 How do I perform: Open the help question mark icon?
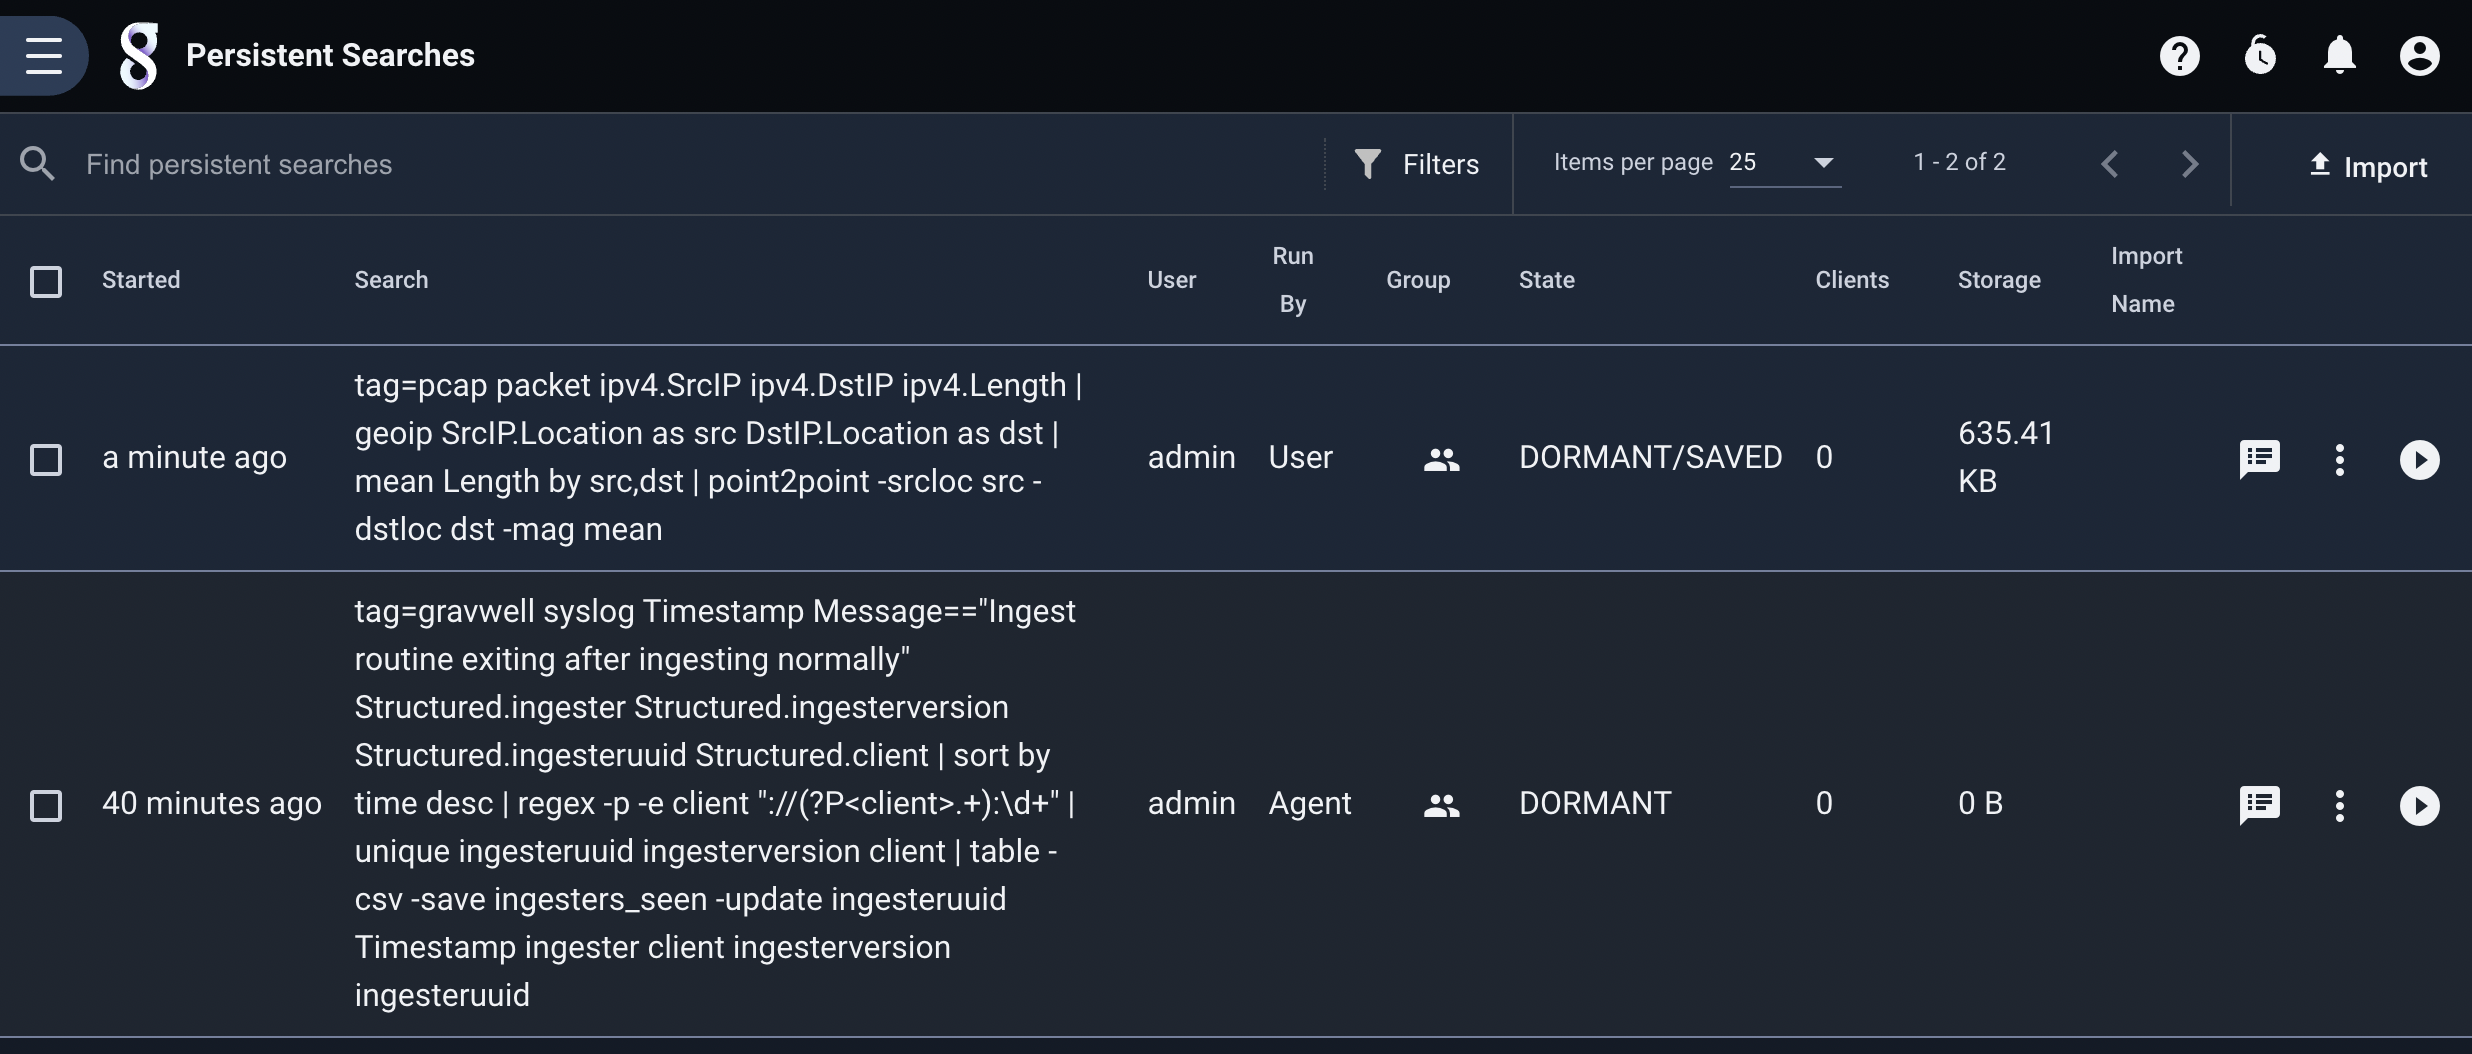(2180, 56)
